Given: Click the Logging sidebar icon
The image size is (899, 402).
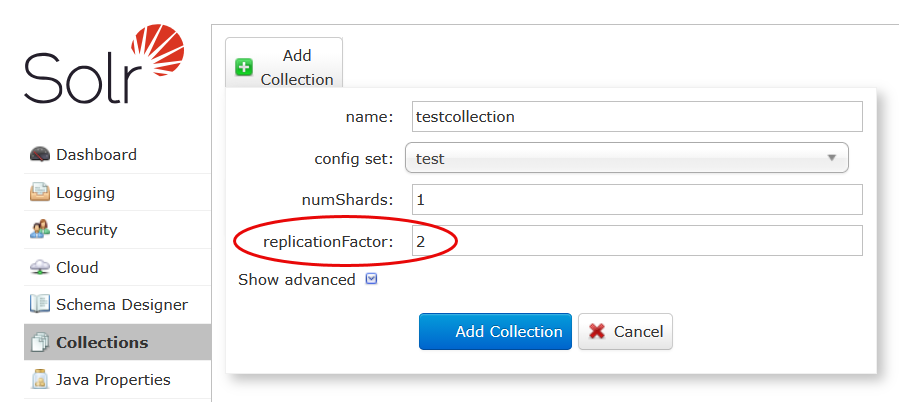Looking at the screenshot, I should click(40, 193).
